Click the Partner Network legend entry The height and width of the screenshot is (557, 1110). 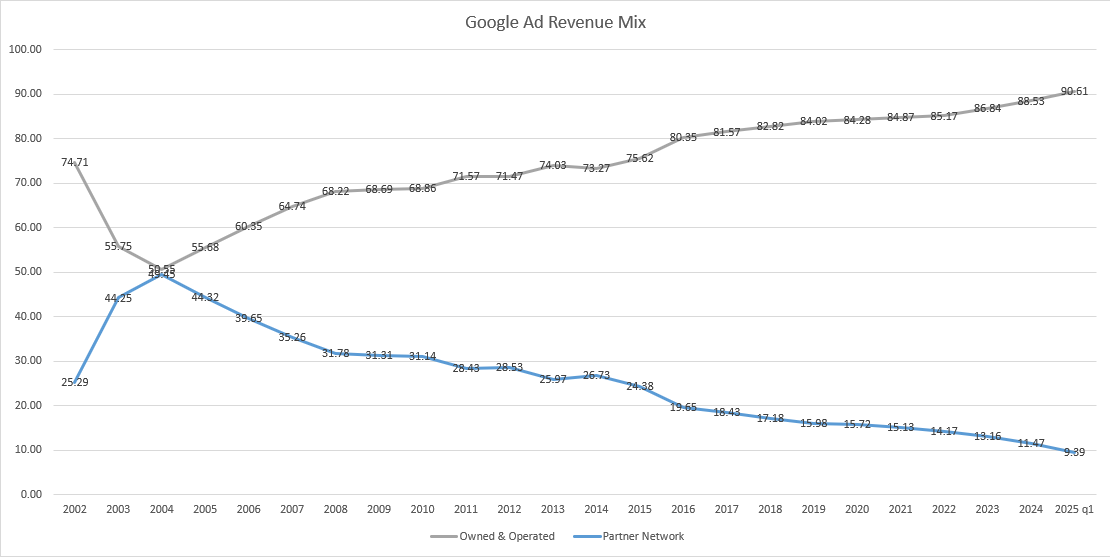pyautogui.click(x=627, y=536)
